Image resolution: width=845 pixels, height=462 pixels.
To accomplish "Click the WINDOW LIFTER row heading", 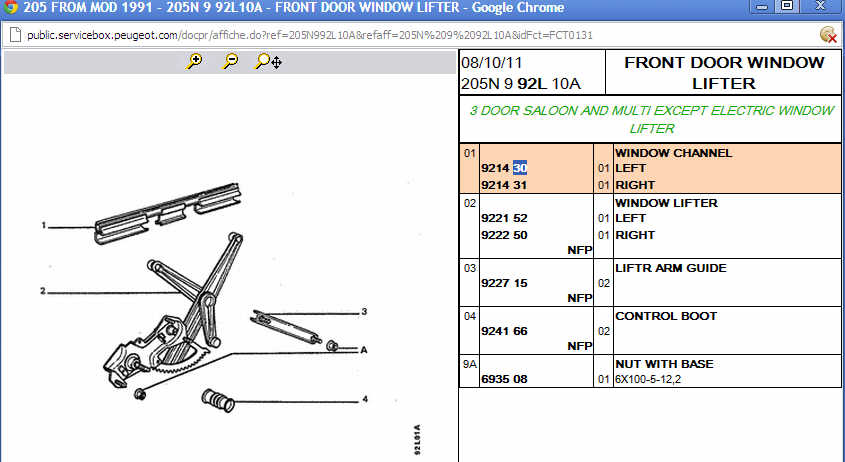I will tap(666, 203).
